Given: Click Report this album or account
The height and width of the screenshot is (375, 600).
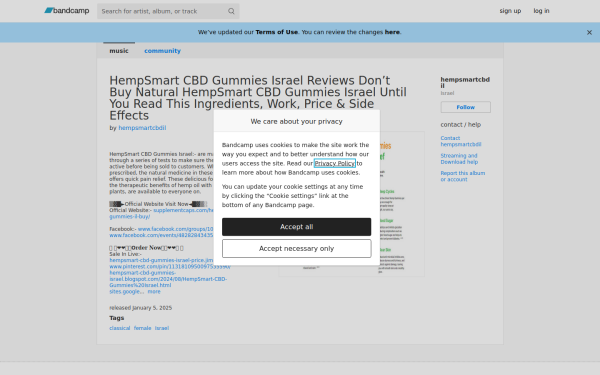Looking at the screenshot, I should 463,176.
